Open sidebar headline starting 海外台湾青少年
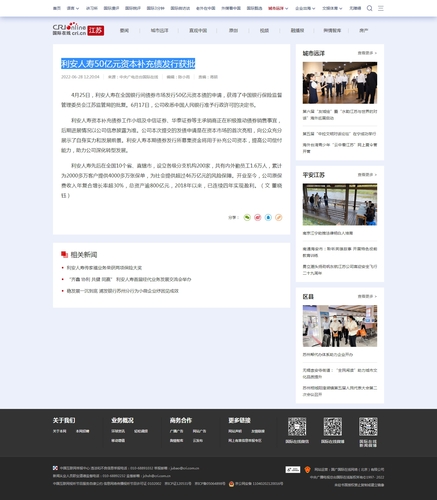The height and width of the screenshot is (500, 437). click(340, 148)
